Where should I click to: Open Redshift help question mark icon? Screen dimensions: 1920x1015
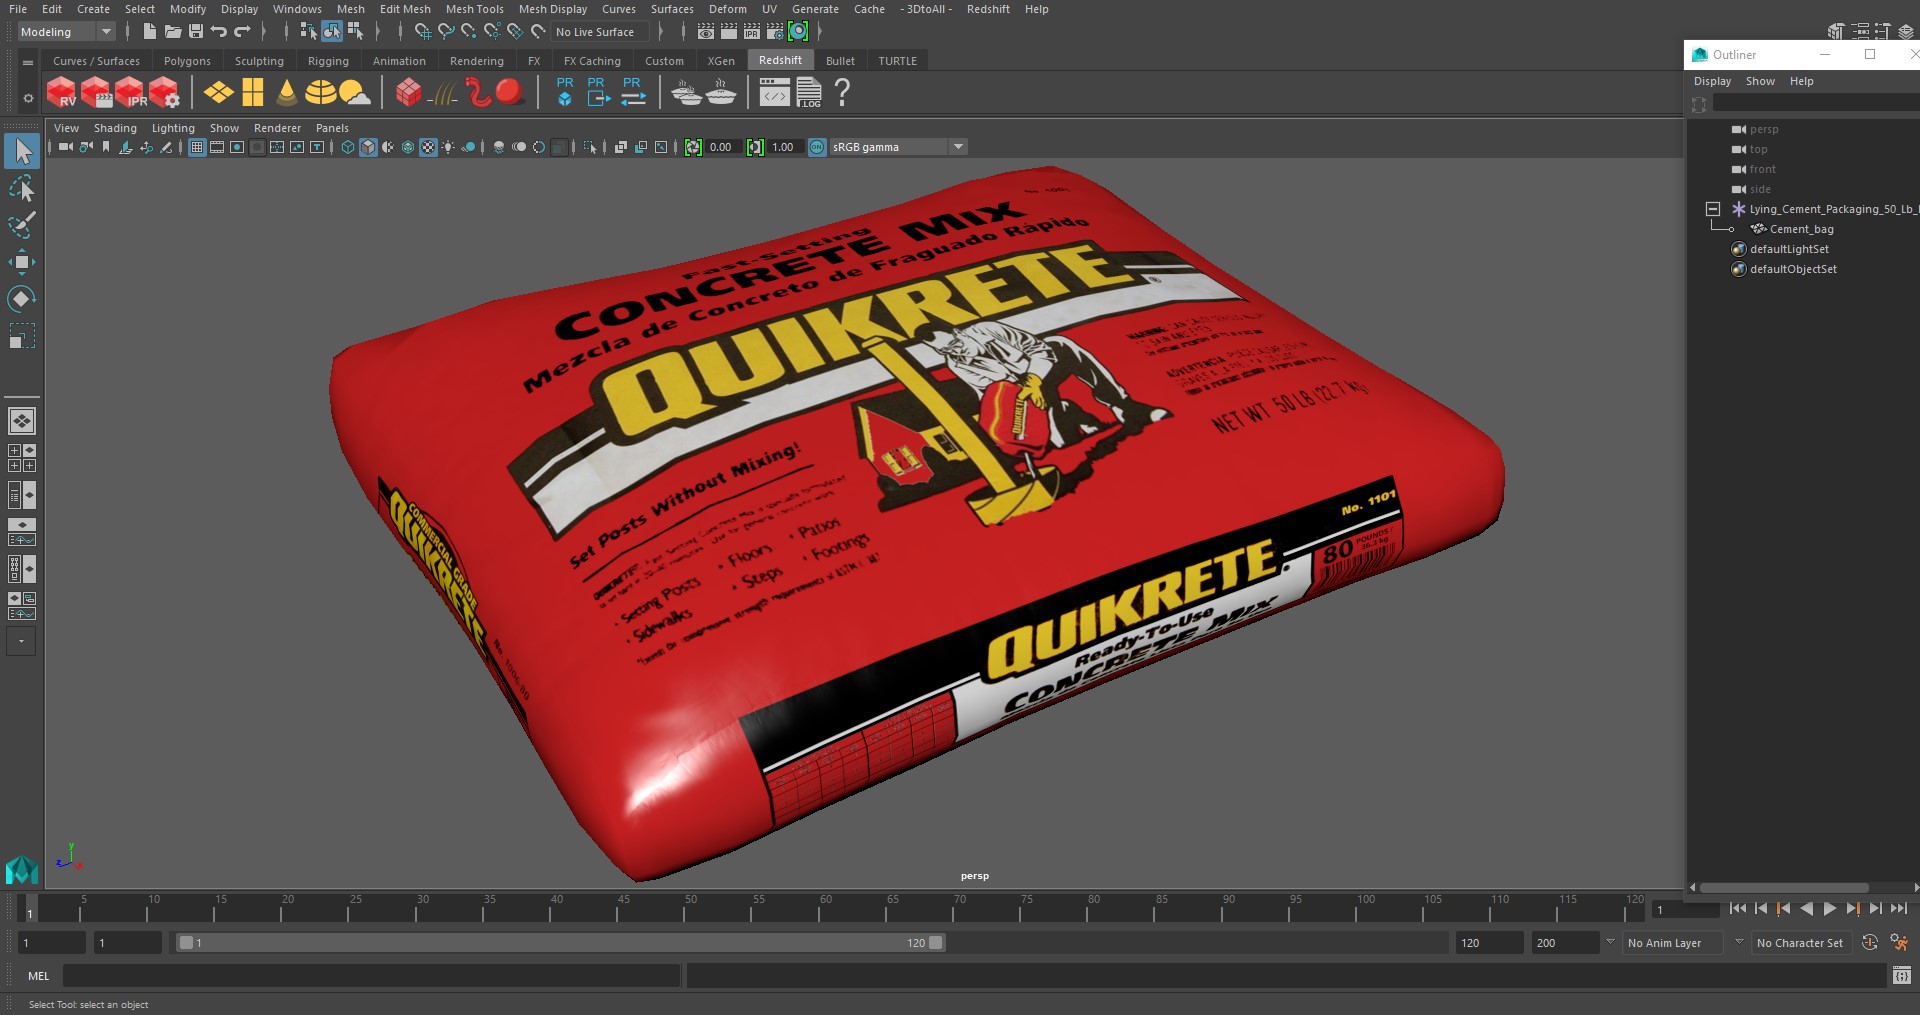pyautogui.click(x=842, y=93)
